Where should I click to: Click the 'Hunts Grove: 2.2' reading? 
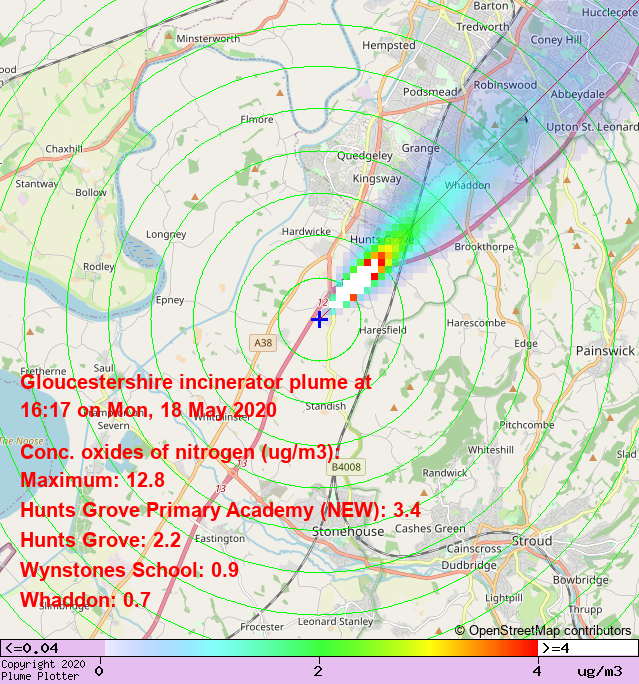[100, 540]
